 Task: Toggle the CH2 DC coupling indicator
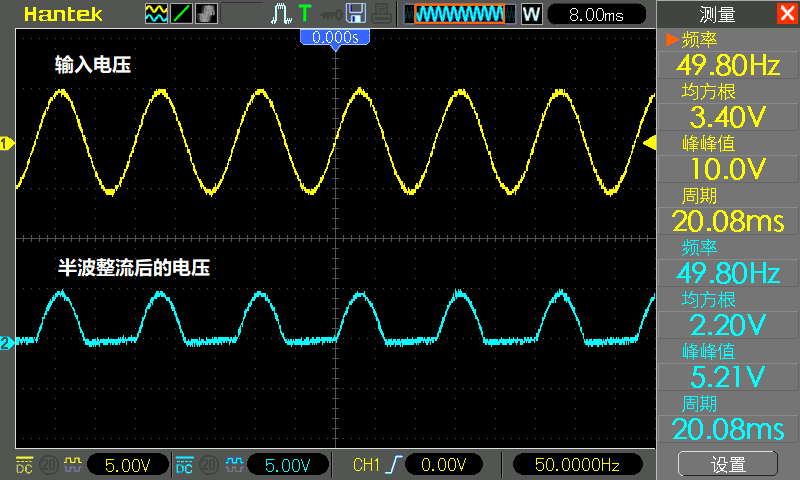[x=184, y=465]
